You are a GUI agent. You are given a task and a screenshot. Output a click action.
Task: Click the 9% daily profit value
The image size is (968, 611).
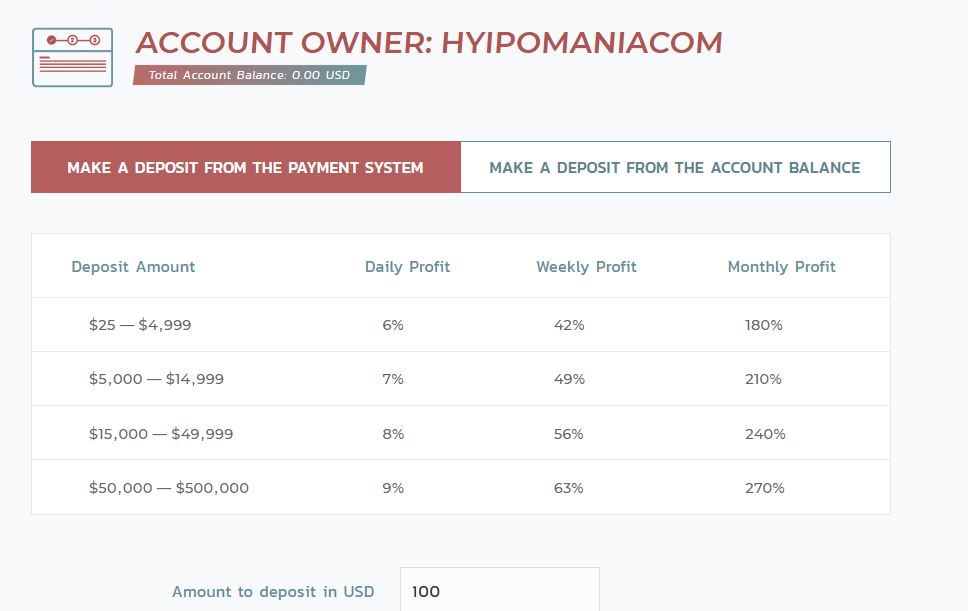coord(393,488)
